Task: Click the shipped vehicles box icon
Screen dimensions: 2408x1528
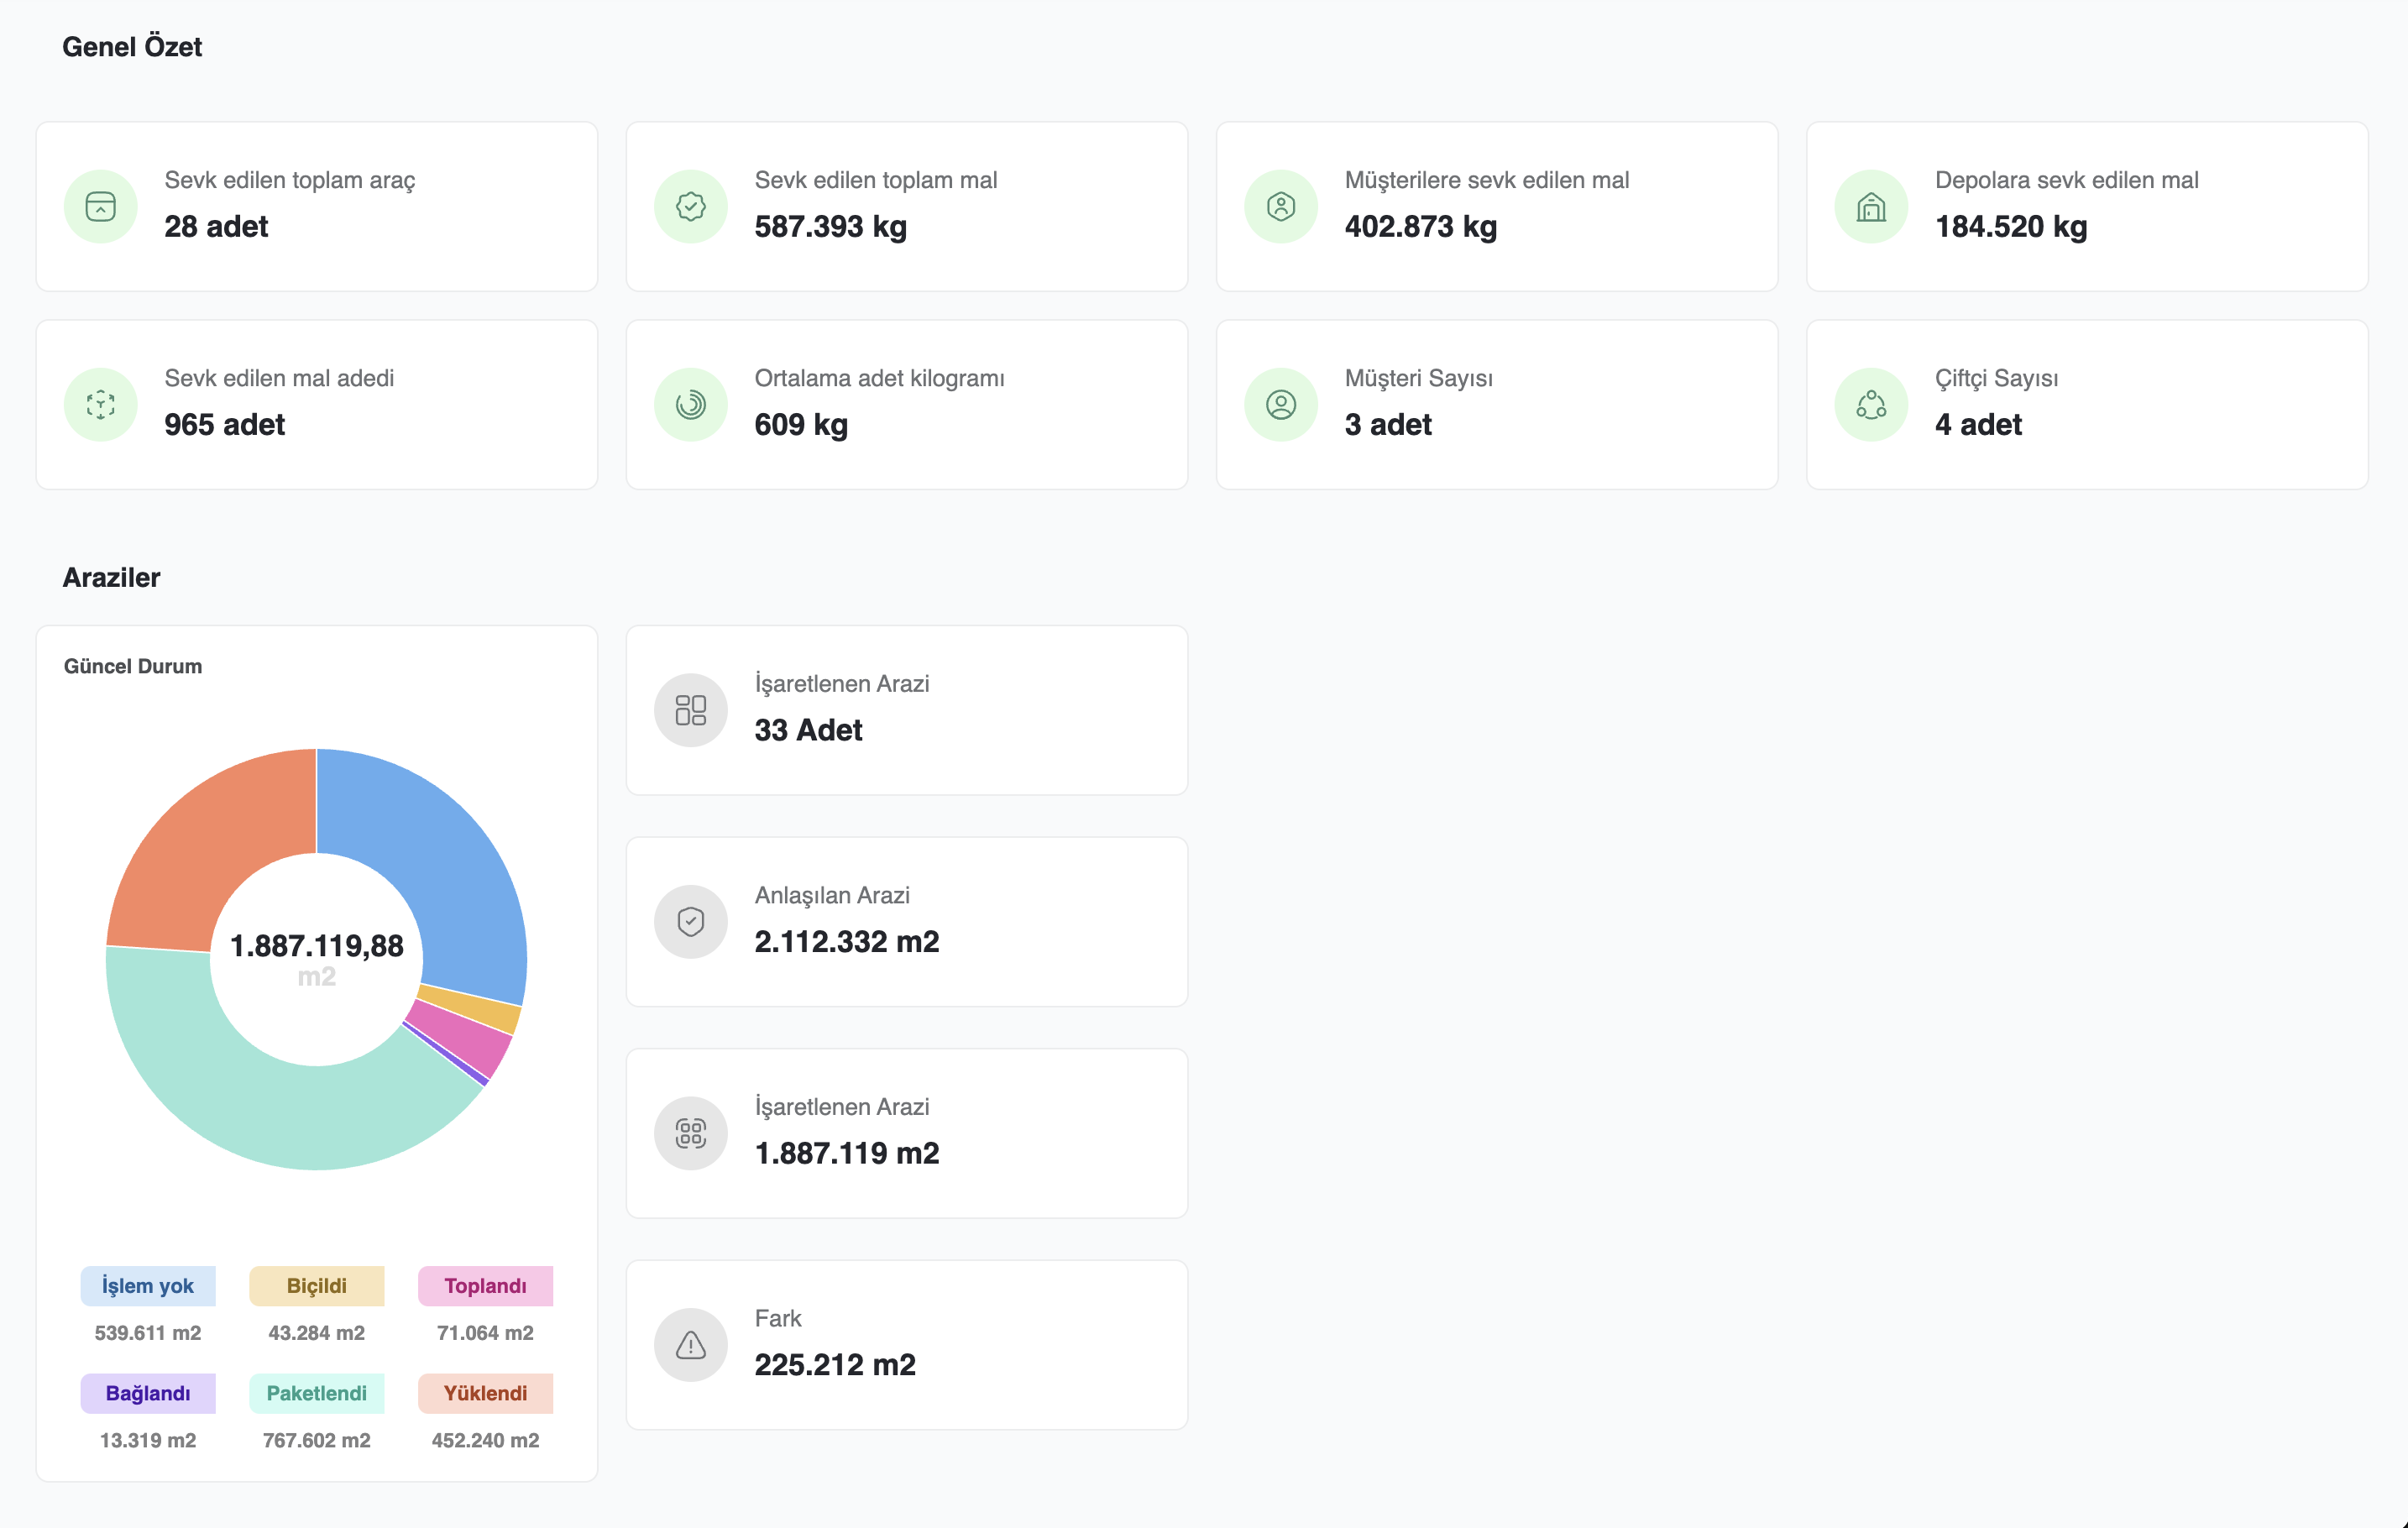Action: click(101, 207)
